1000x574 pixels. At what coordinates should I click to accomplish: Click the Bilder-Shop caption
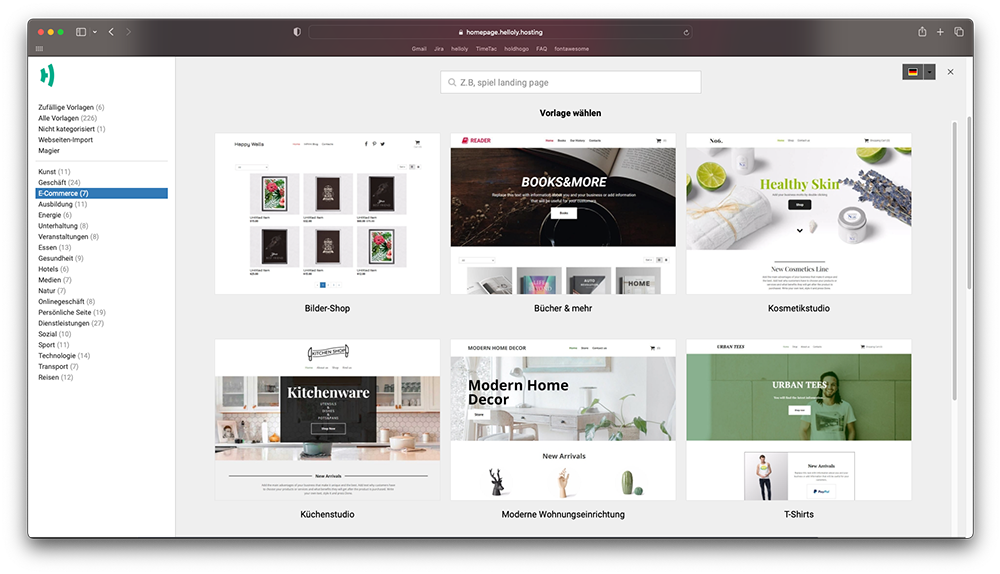point(327,308)
